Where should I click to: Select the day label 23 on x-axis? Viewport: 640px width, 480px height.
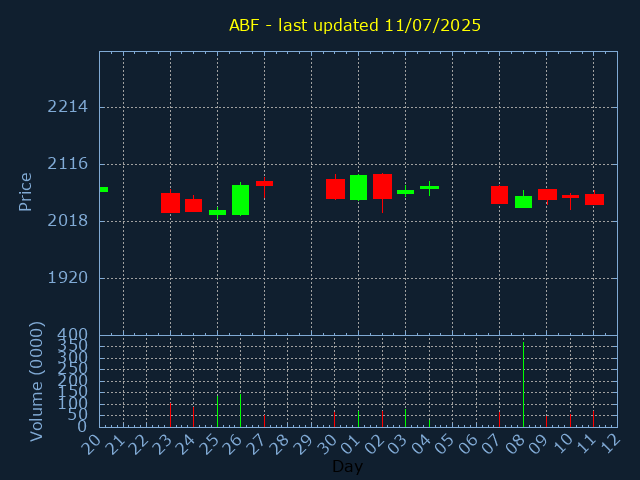(x=162, y=444)
